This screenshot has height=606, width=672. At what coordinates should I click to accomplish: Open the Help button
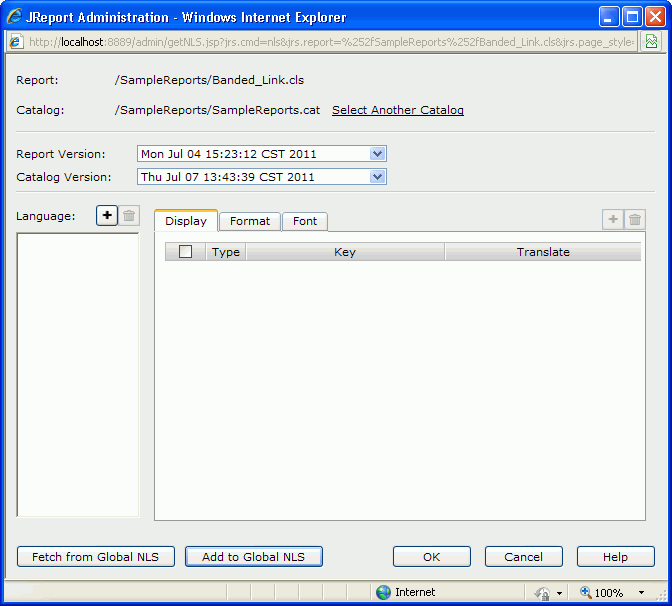click(x=615, y=557)
